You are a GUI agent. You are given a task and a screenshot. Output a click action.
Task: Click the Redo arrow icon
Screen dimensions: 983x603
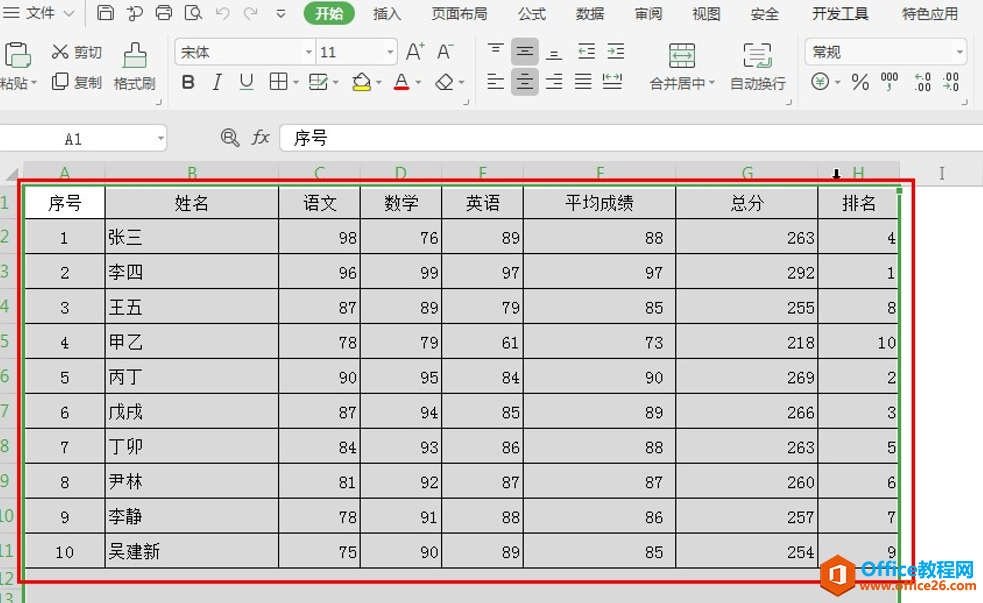(251, 13)
